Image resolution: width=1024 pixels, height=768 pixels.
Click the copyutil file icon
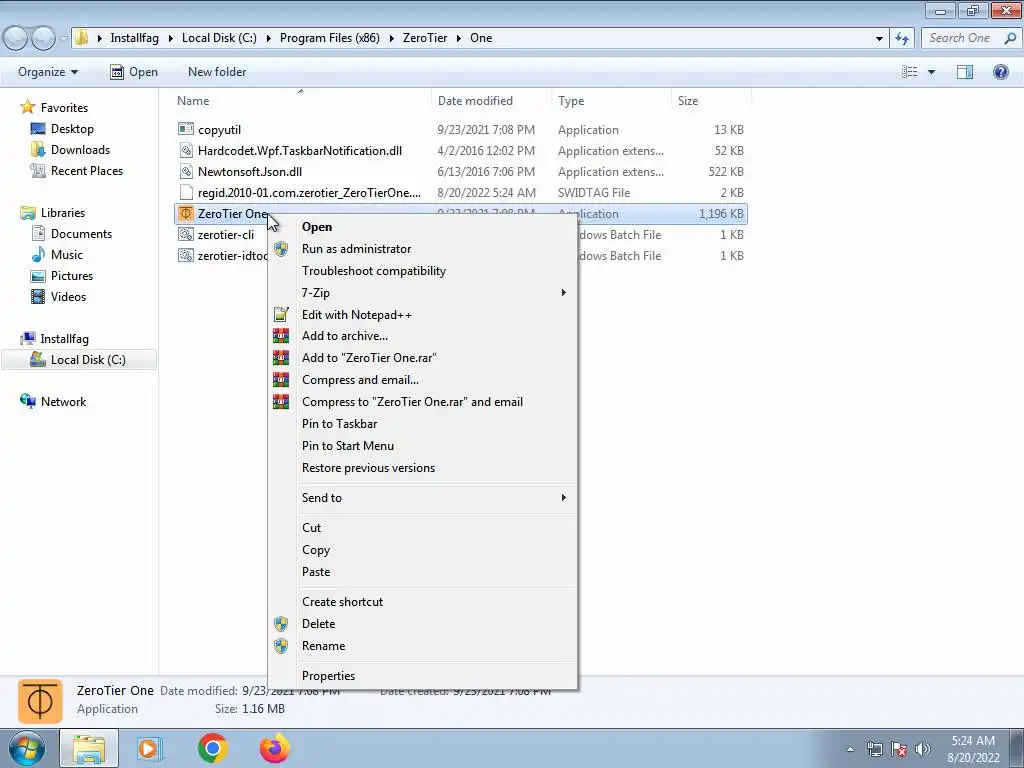coord(186,129)
